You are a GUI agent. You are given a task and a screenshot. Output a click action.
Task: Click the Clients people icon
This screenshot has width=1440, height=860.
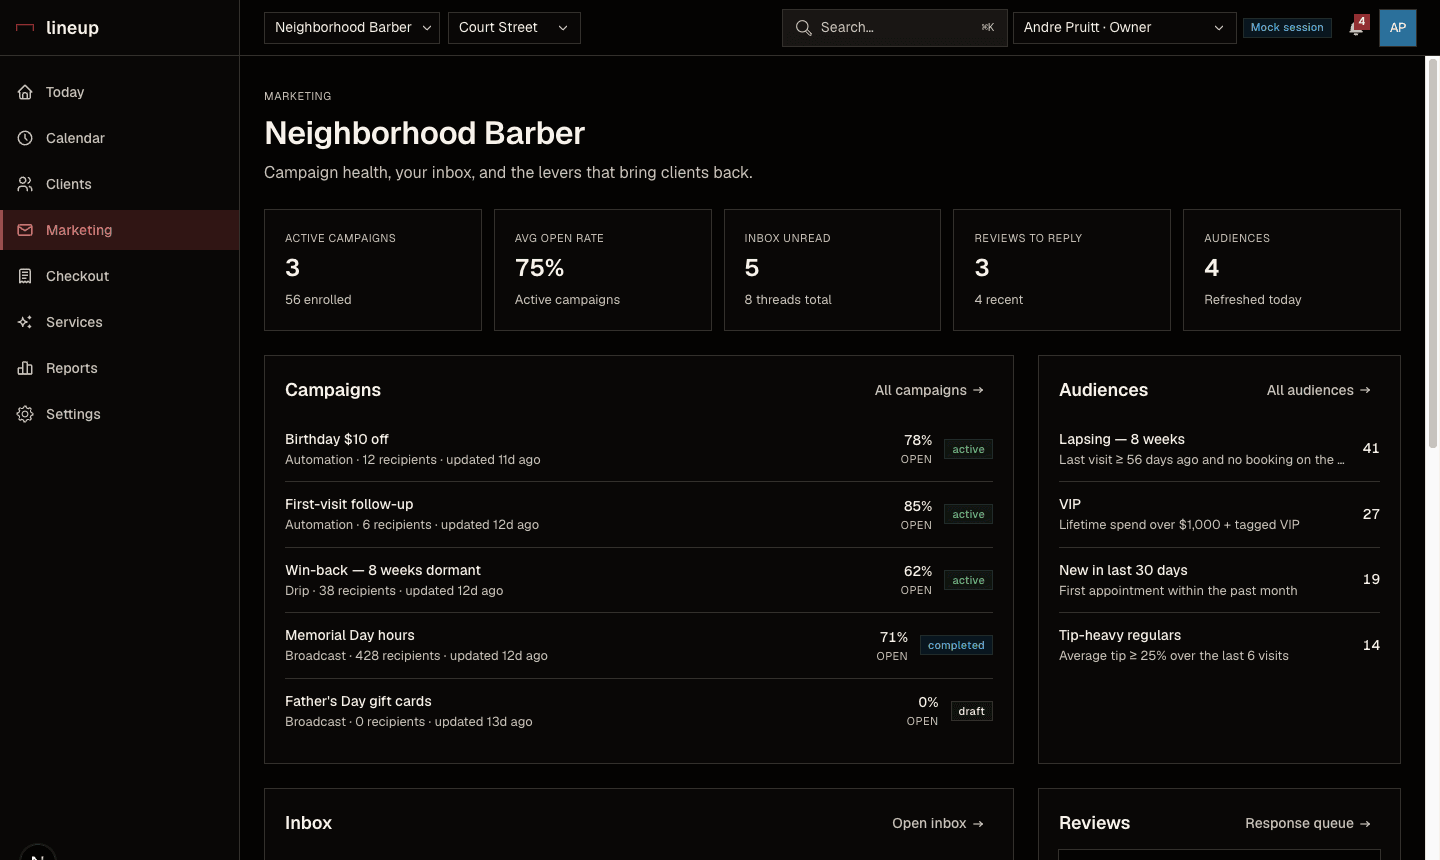point(25,184)
